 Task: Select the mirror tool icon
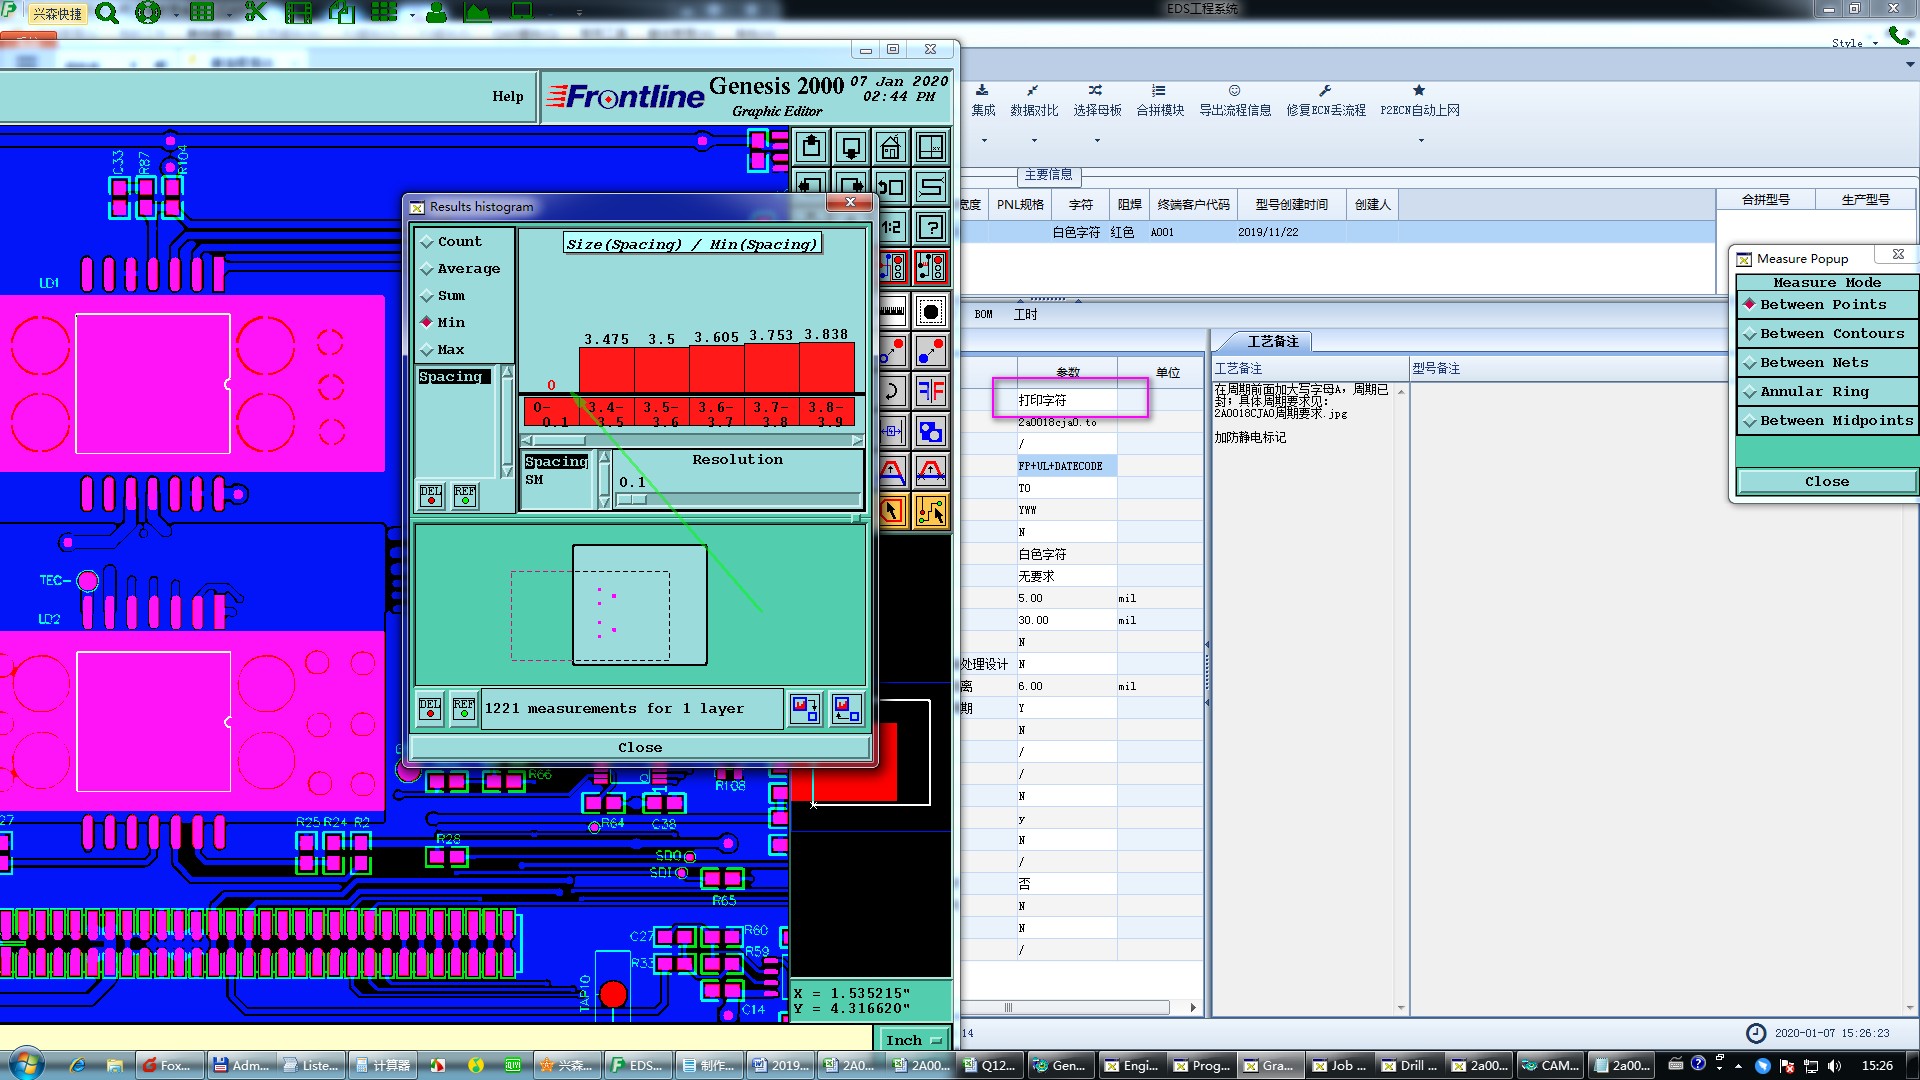(x=931, y=390)
